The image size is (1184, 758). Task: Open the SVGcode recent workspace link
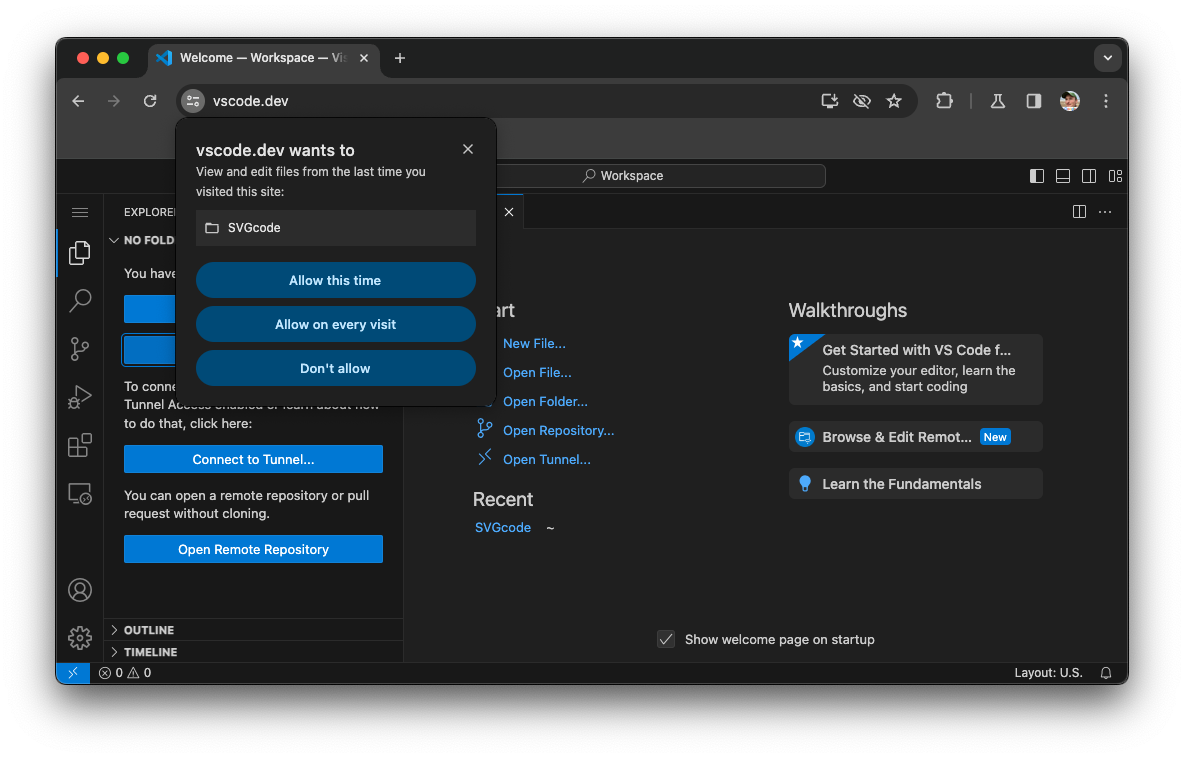(x=503, y=527)
